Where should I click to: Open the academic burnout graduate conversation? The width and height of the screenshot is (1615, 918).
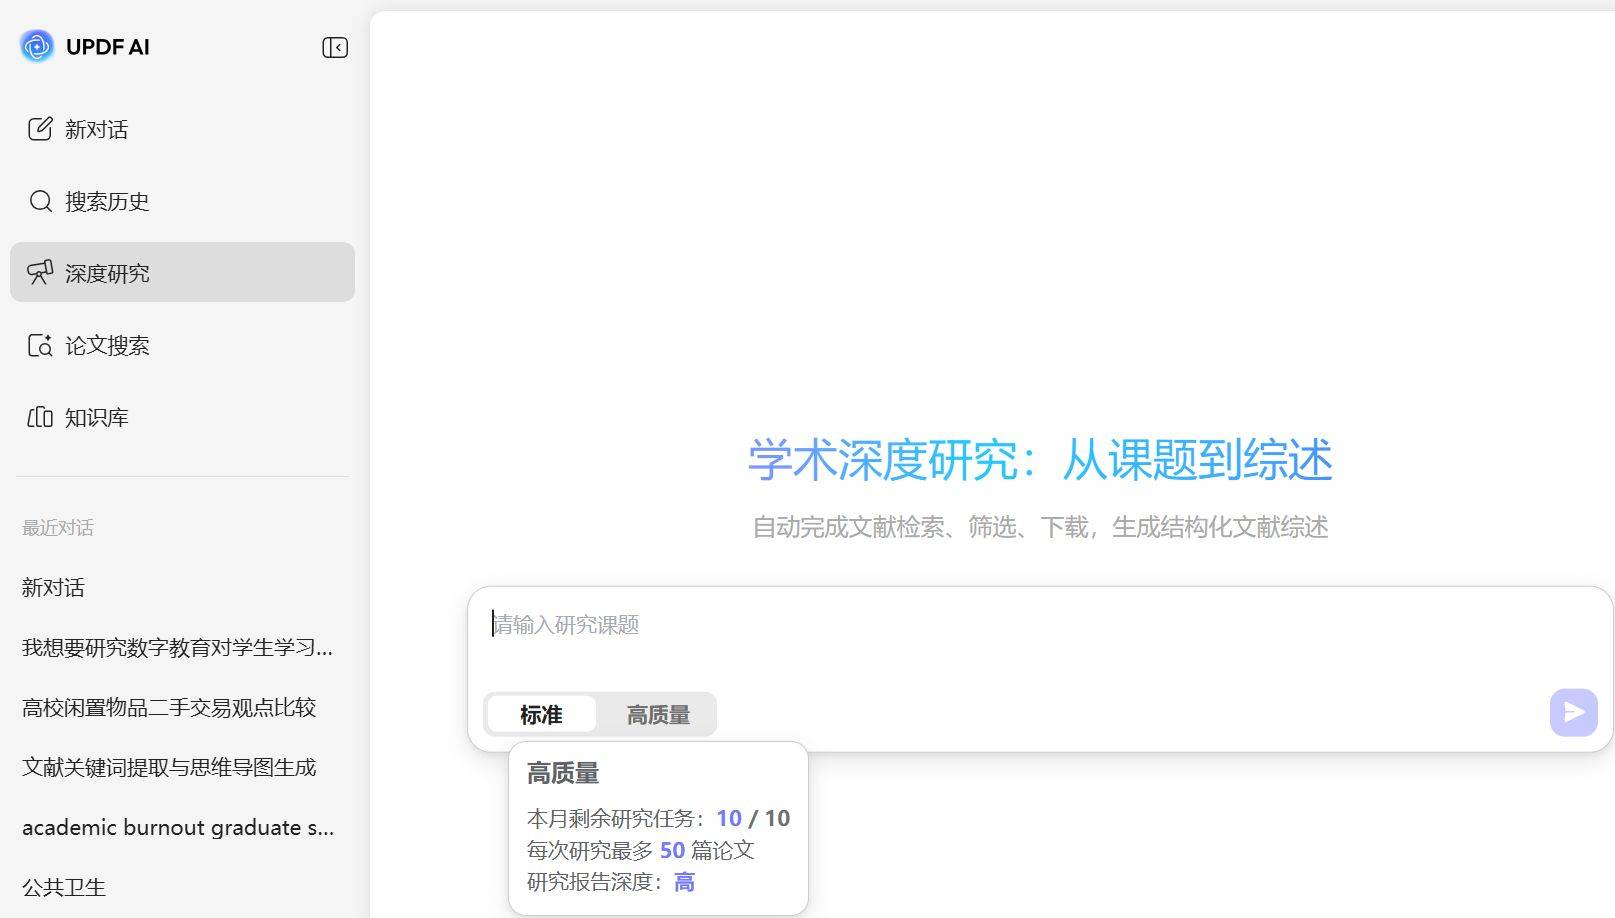click(x=178, y=828)
